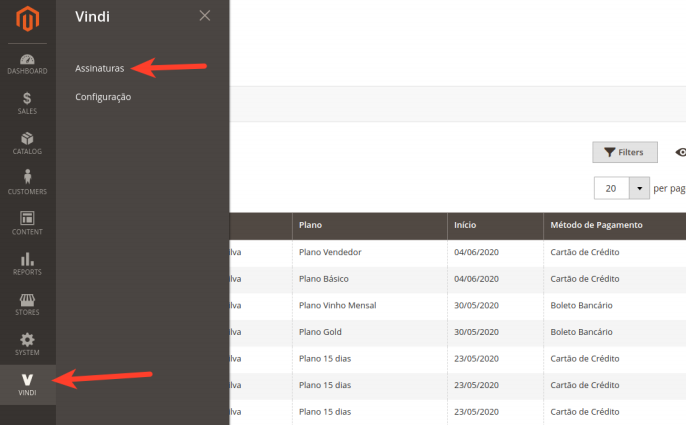Image resolution: width=690 pixels, height=425 pixels.
Task: Open the System gear icon
Action: pyautogui.click(x=27, y=344)
